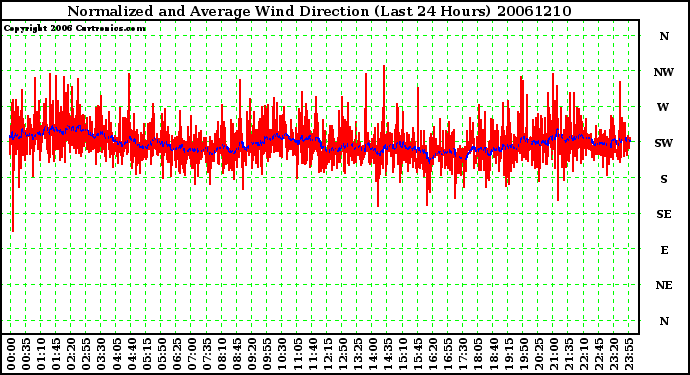Click the 11:40 time axis label
The height and width of the screenshot is (375, 690).
pos(312,354)
